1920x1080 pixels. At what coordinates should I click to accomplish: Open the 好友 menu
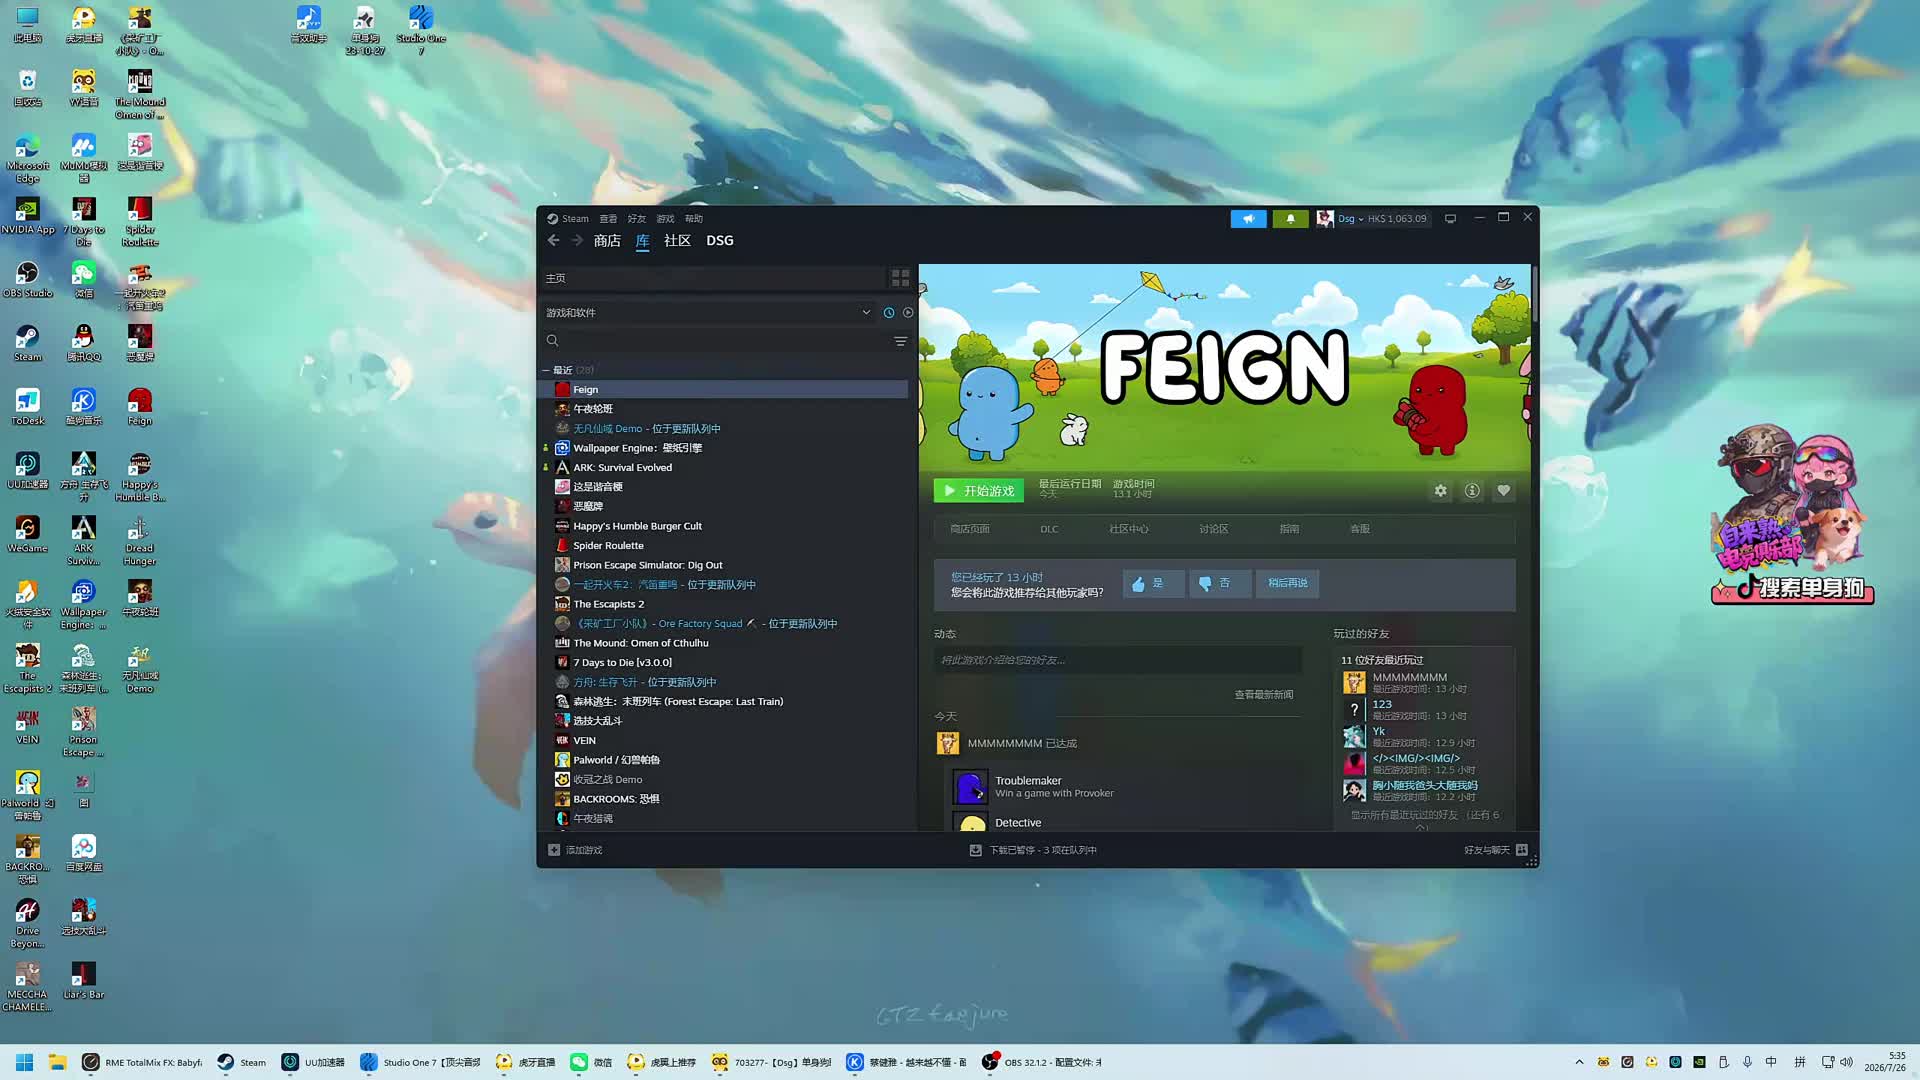point(636,219)
